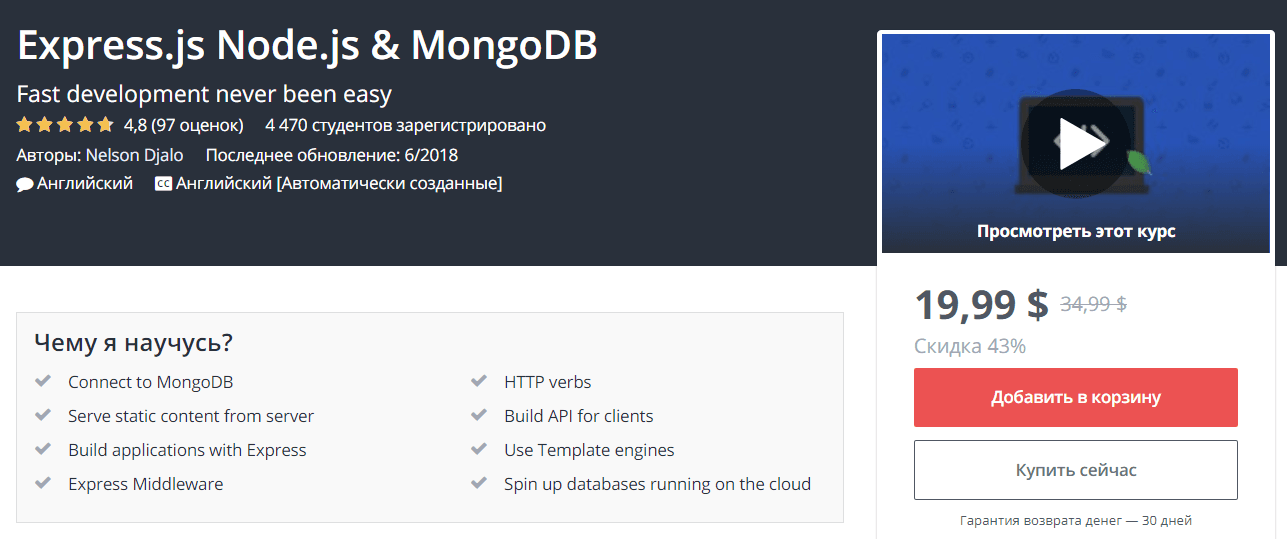Viewport: 1287px width, 539px height.
Task: Click the 'Connect to MongoDB' item text
Action: pos(150,382)
